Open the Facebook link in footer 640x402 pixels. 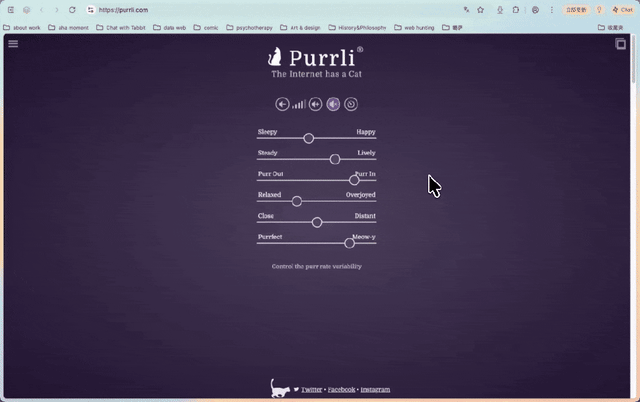341,390
